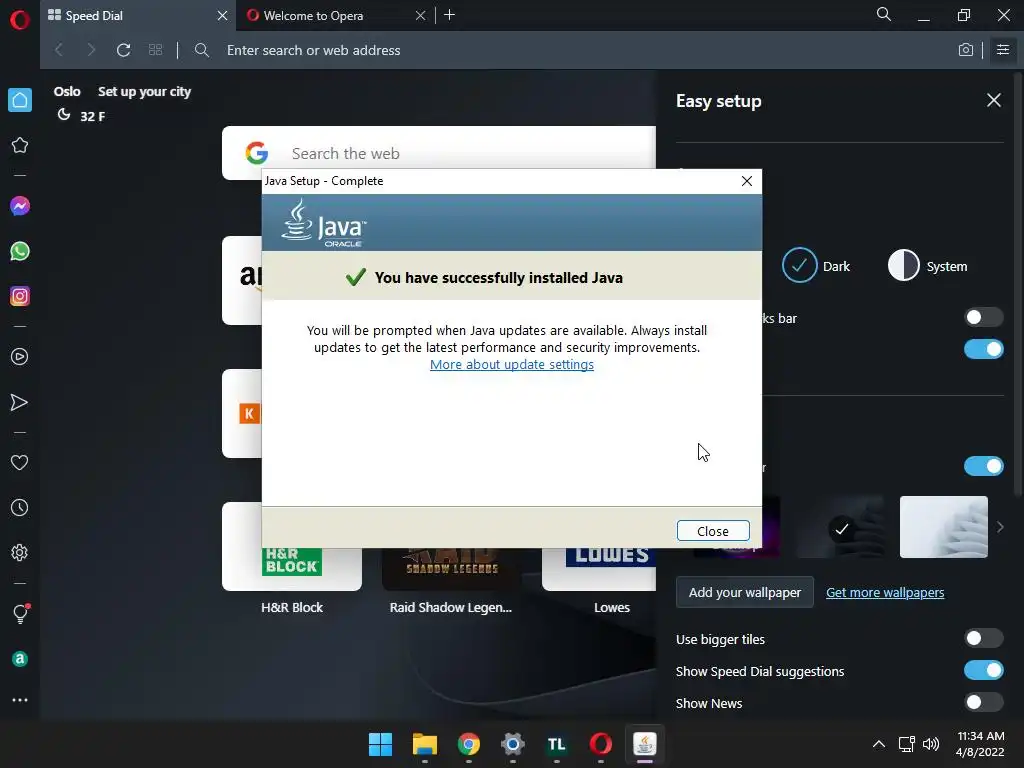Screen dimensions: 1024x768
Task: Switch to the Speed Dial tab
Action: tap(131, 16)
